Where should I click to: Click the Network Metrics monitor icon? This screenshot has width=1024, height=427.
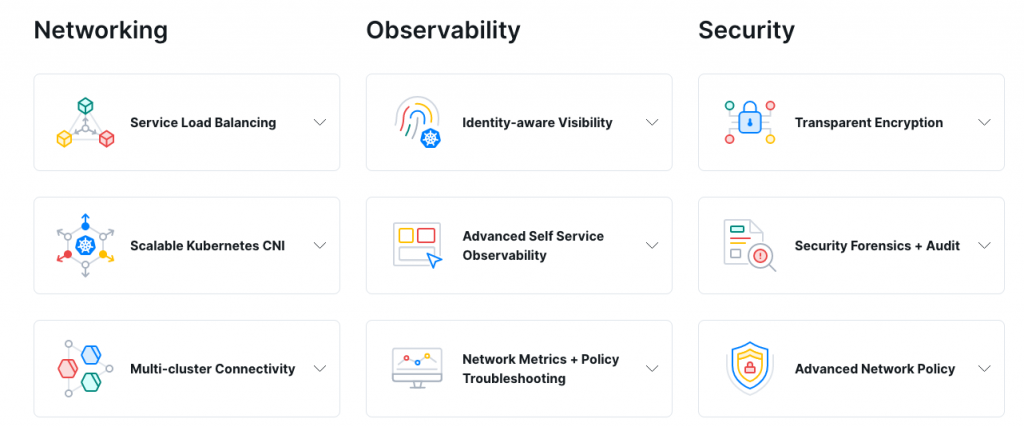point(417,368)
